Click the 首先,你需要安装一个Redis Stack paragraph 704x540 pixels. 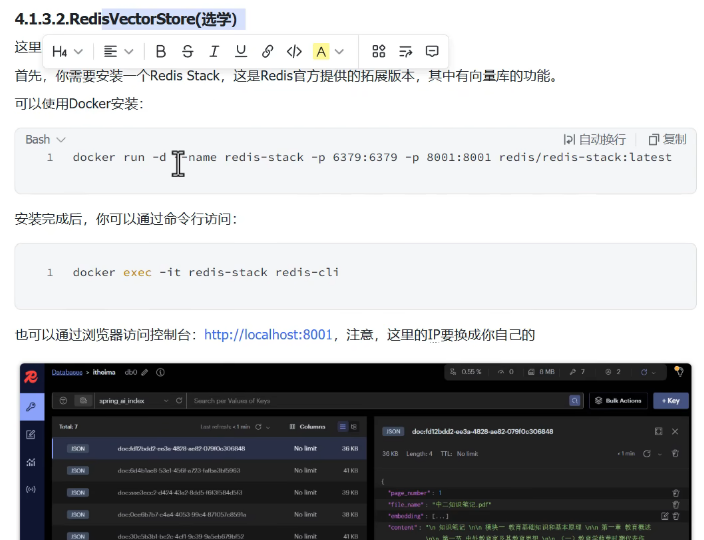coord(287,76)
